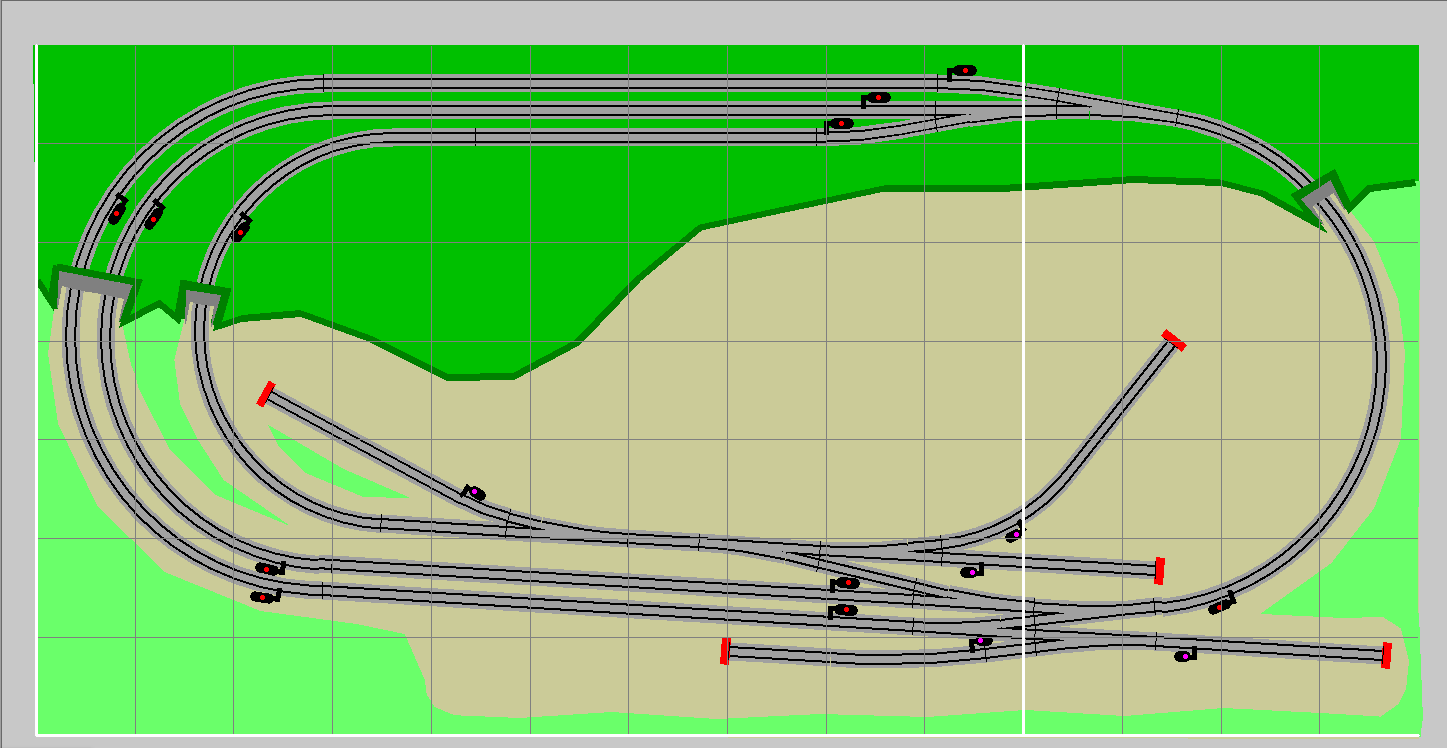Click the red signal on the middle left curve
Viewport: 1447px width, 748px height.
click(154, 215)
